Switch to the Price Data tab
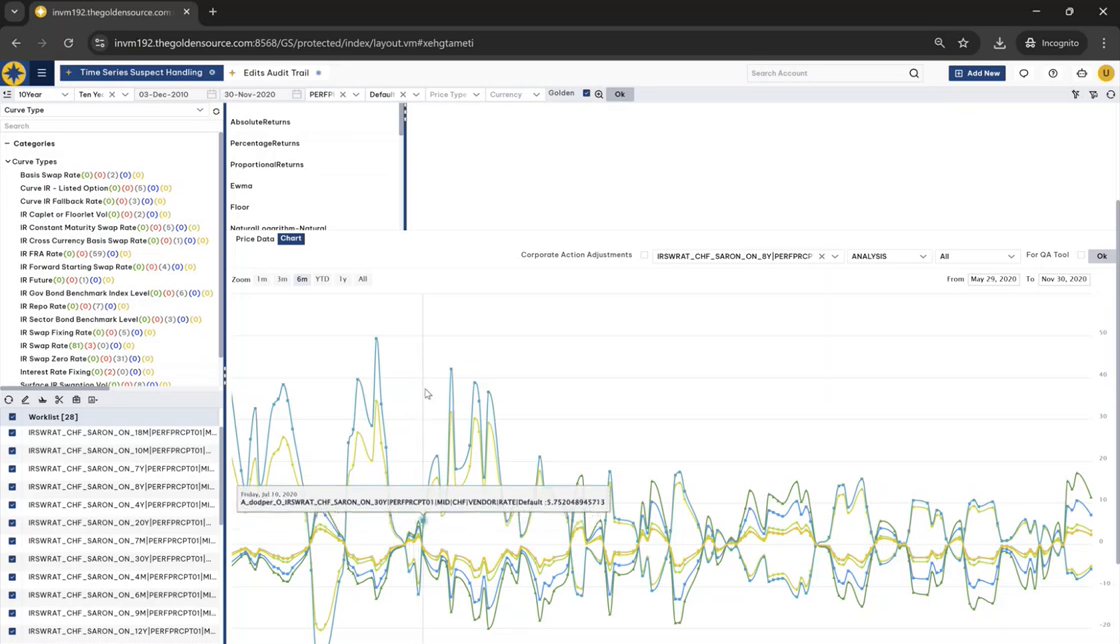Screen dimensions: 1120x644 pos(254,239)
